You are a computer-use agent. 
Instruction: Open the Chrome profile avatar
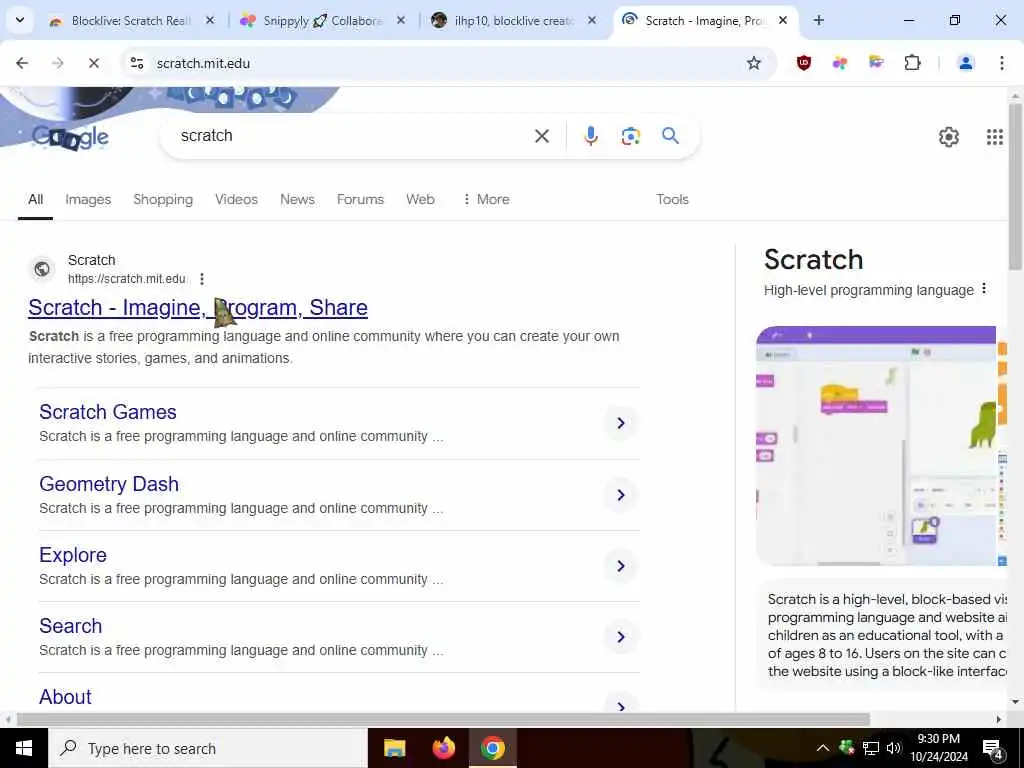tap(965, 63)
